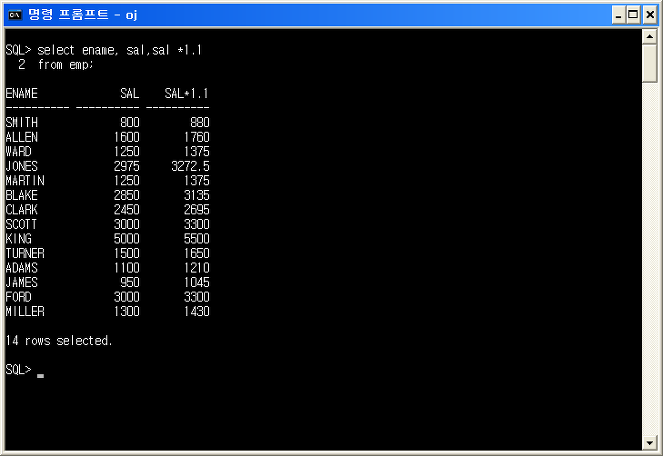
Task: Click the value 880 in SMITH row
Action: pyautogui.click(x=200, y=122)
